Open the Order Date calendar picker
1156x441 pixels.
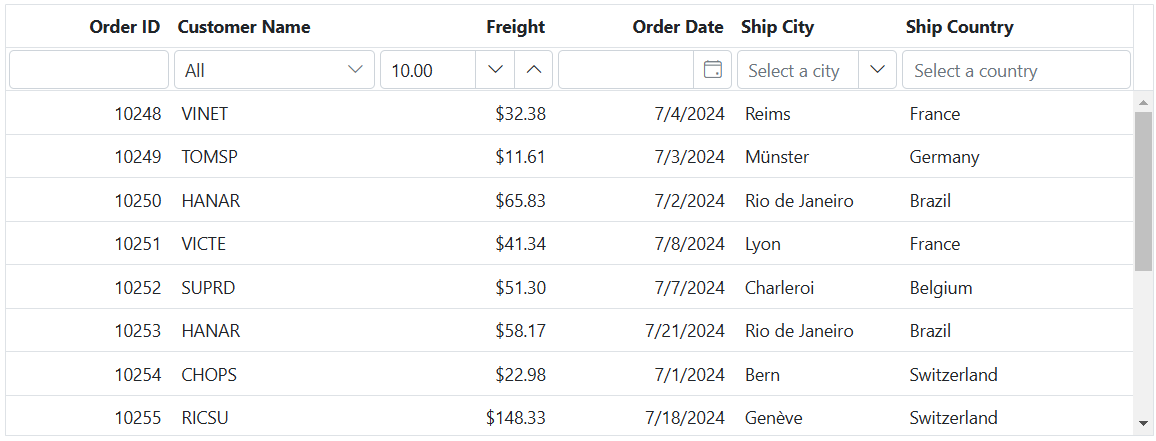pyautogui.click(x=713, y=70)
